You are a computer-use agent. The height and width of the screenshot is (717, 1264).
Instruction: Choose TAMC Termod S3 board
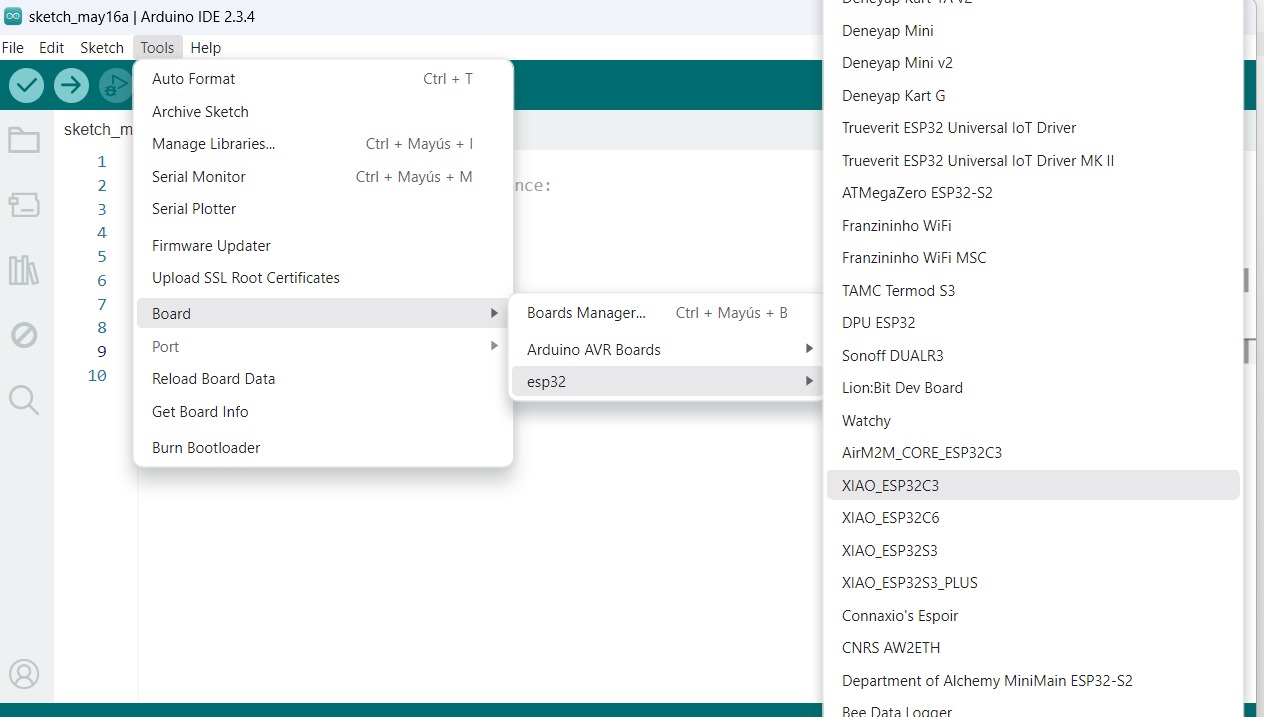(1033, 291)
